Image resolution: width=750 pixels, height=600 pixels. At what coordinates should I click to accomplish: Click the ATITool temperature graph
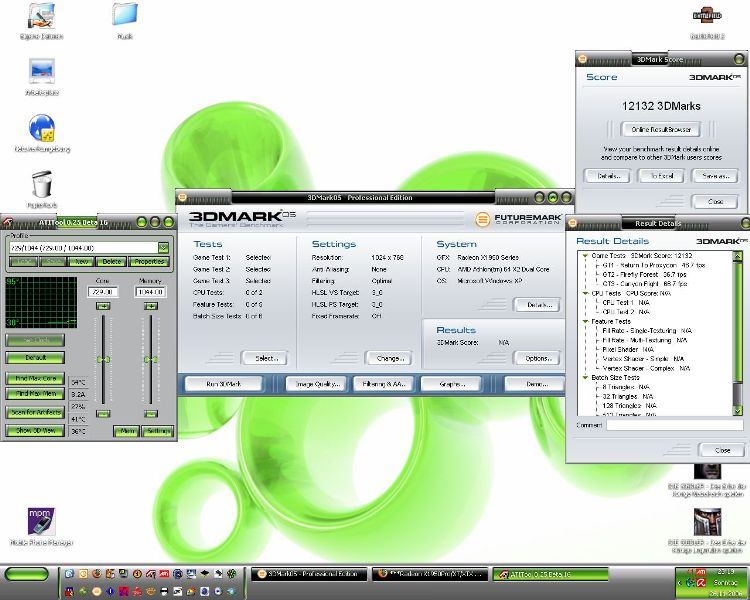click(x=41, y=302)
